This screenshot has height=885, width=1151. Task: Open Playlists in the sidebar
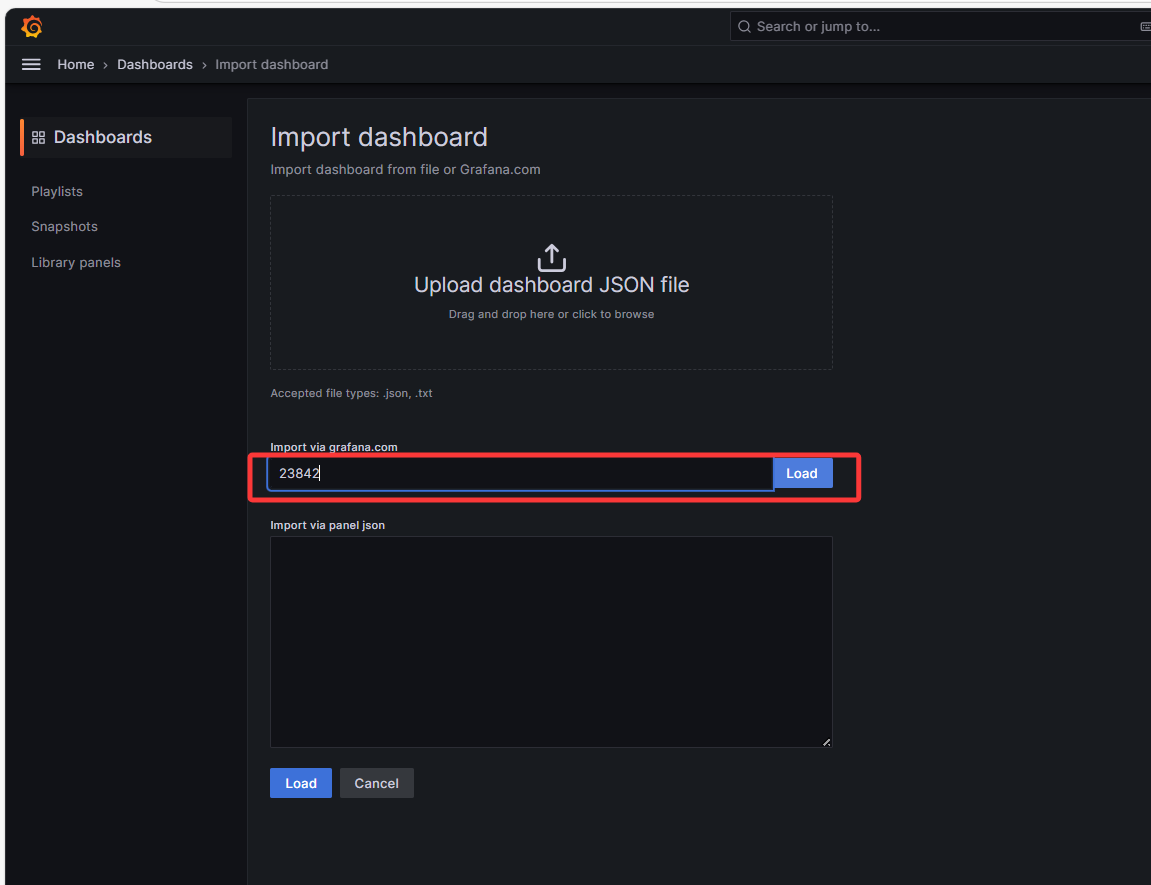pos(57,191)
